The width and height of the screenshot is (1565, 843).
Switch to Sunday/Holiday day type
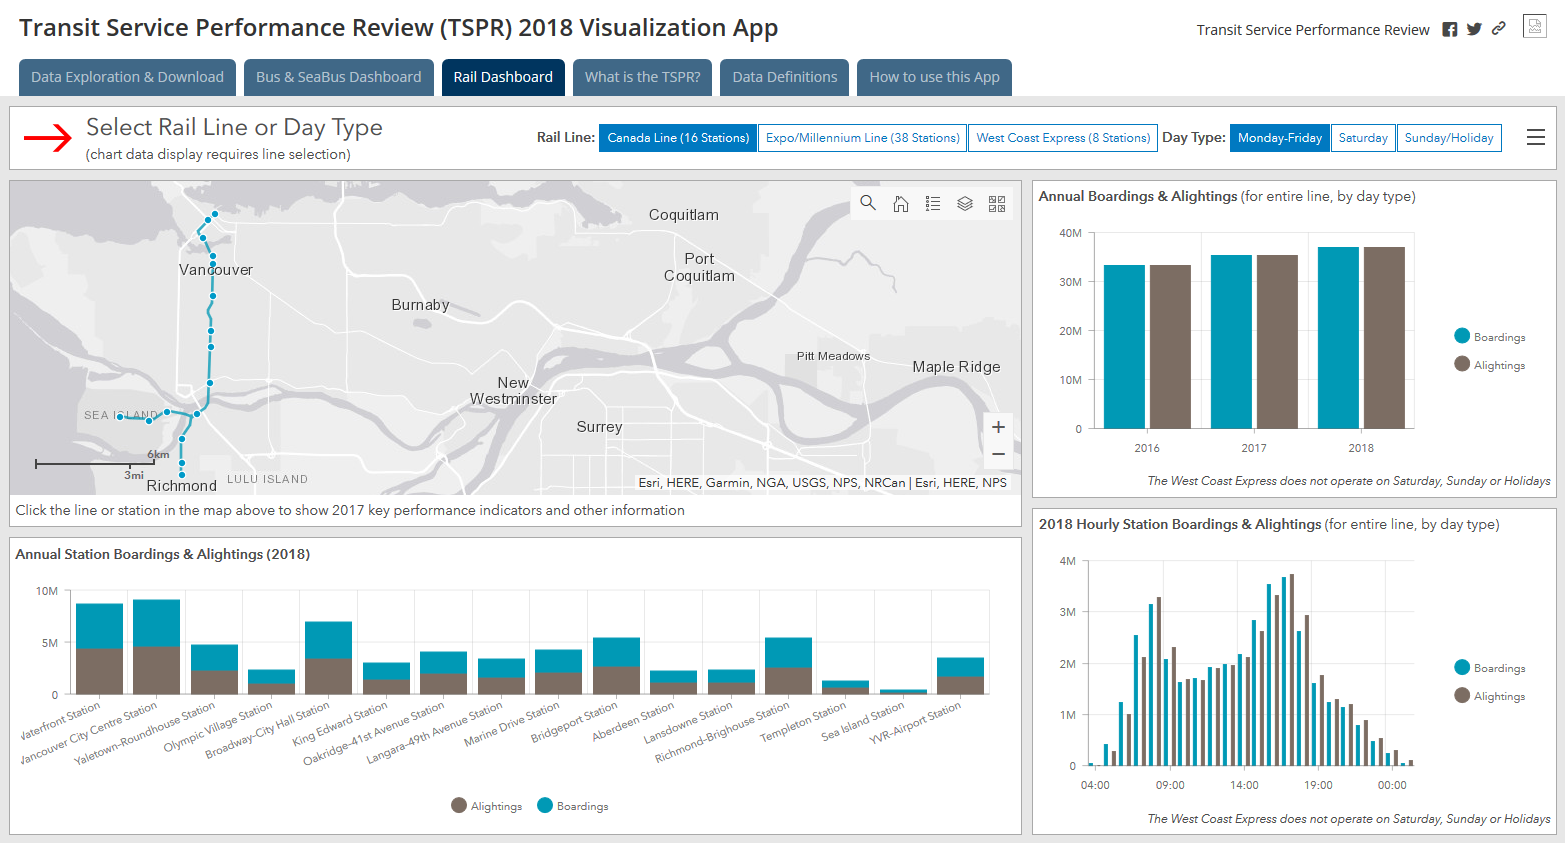1449,137
